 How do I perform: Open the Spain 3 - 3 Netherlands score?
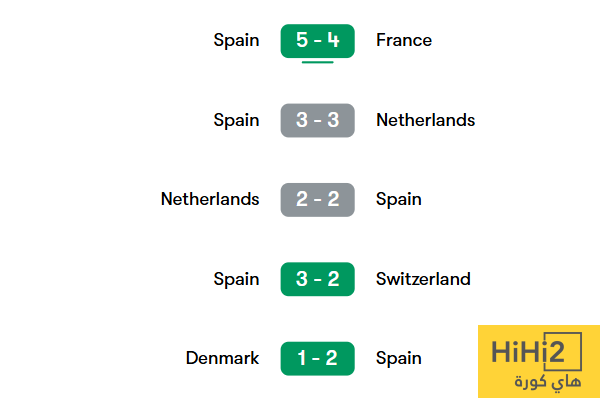317,120
